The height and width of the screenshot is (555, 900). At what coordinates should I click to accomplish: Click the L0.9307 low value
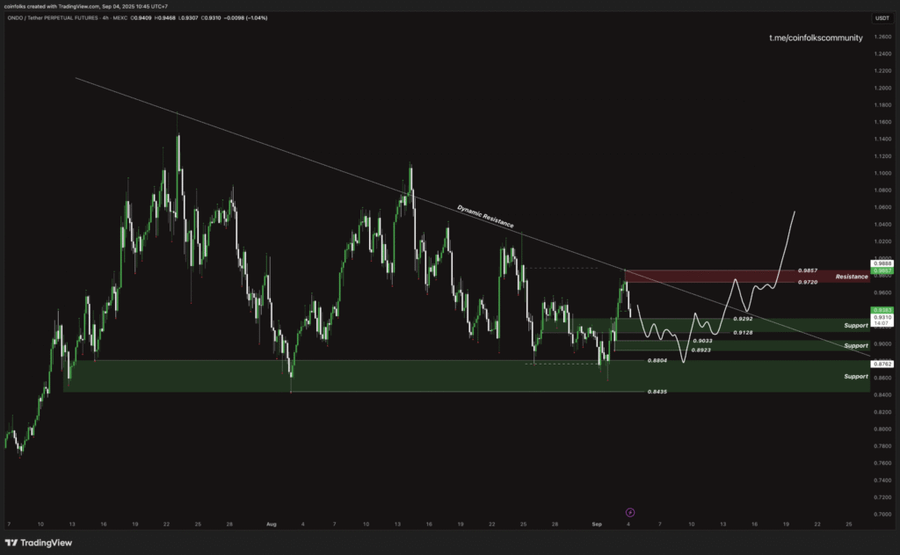coord(188,18)
